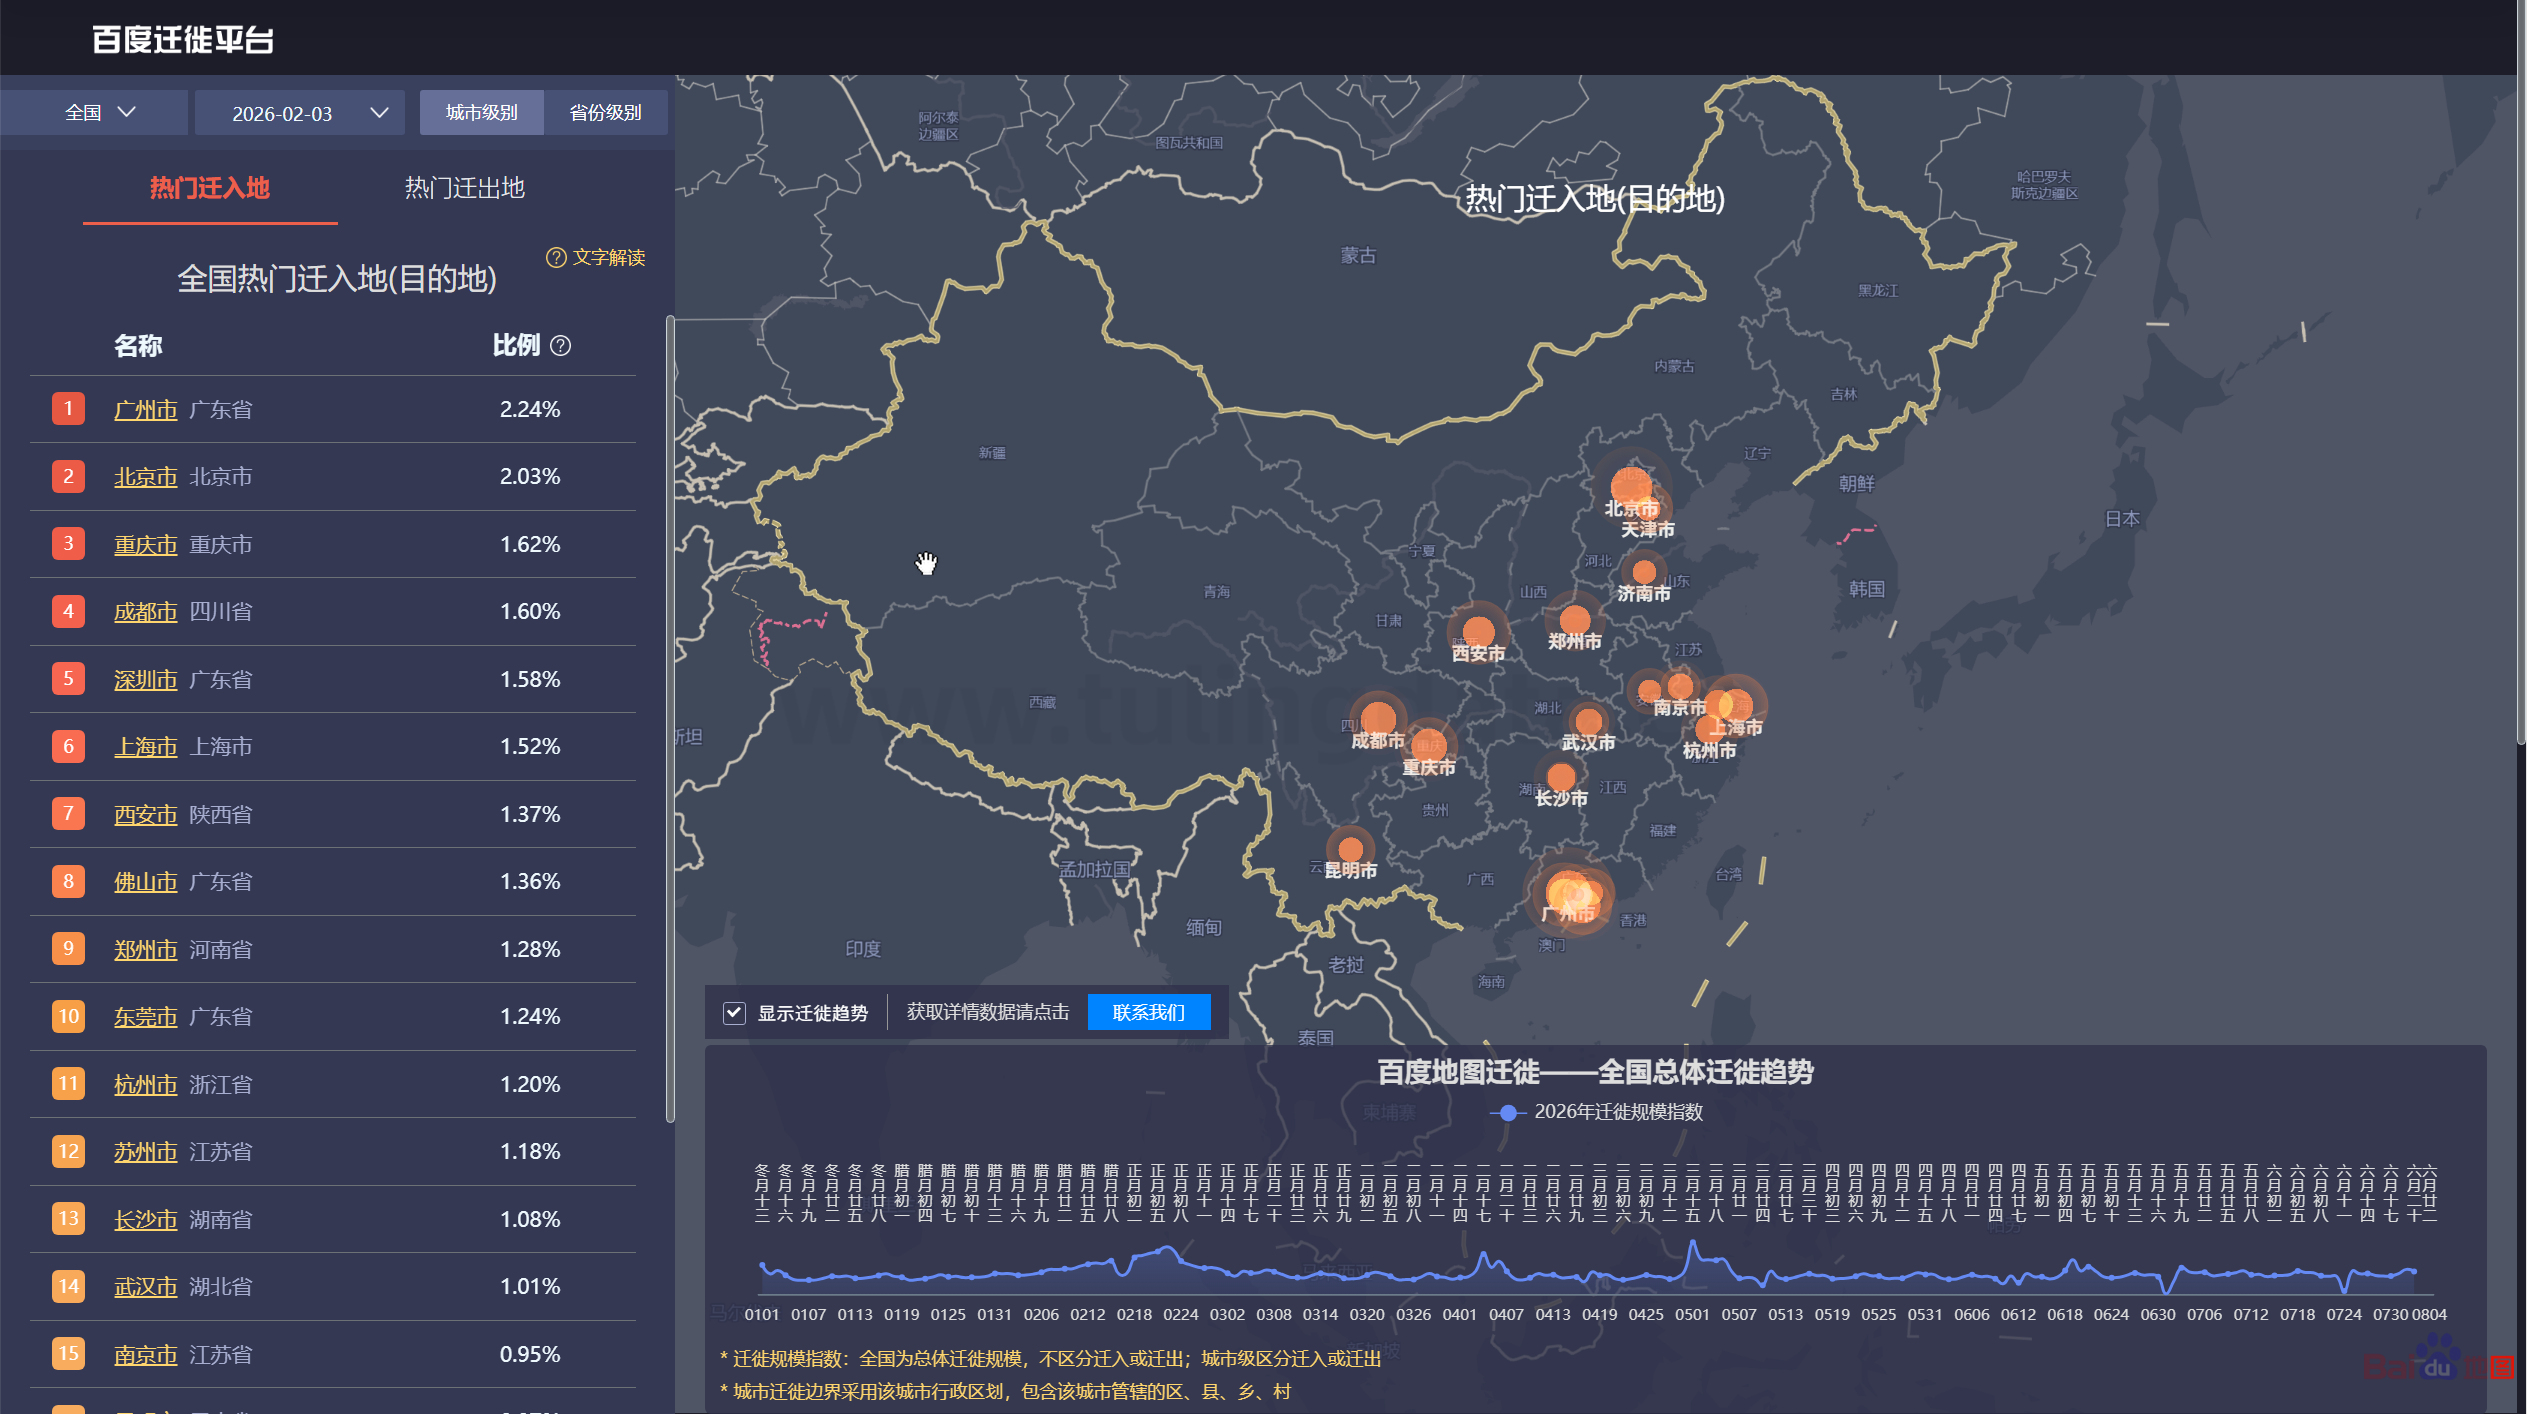Viewport: 2529px width, 1414px height.
Task: Click the city list vertical scrollbar
Action: coord(670,719)
